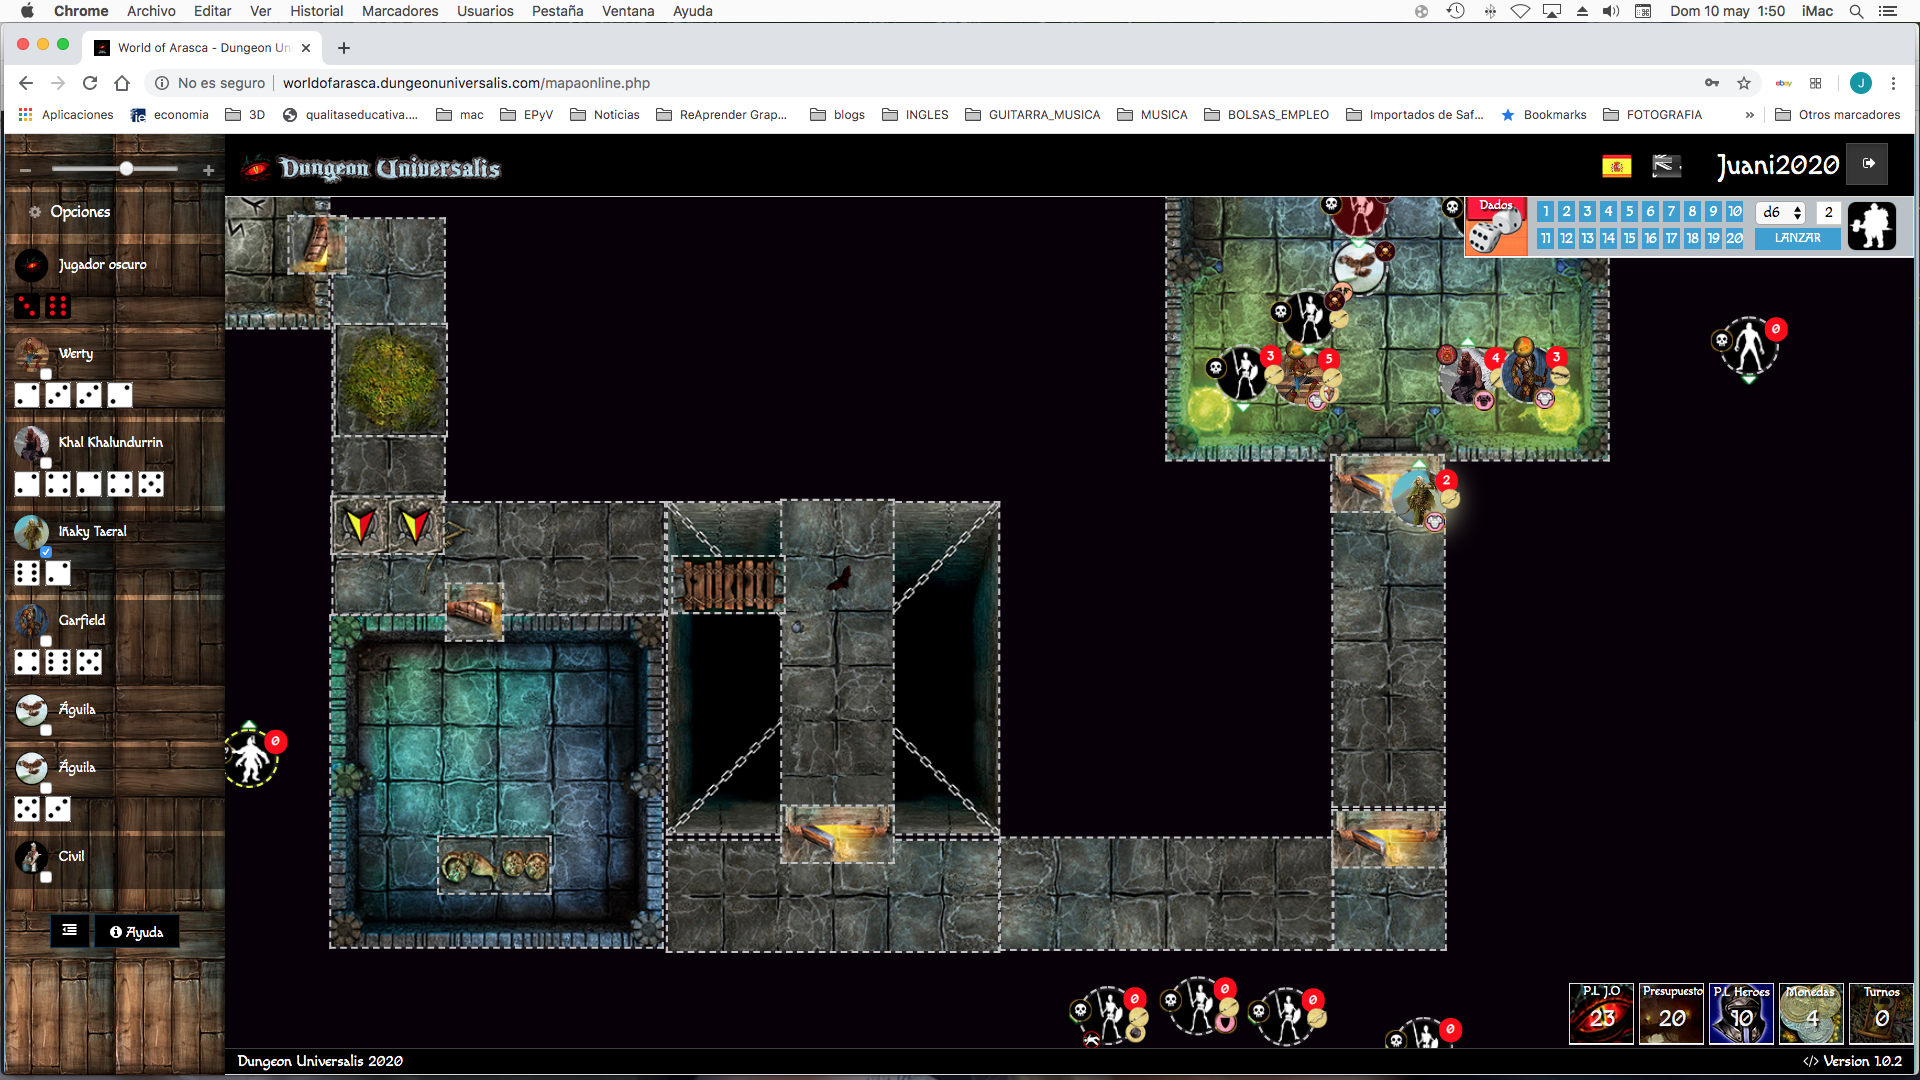1920x1080 pixels.
Task: Select Garfield character portrait
Action: (31, 621)
